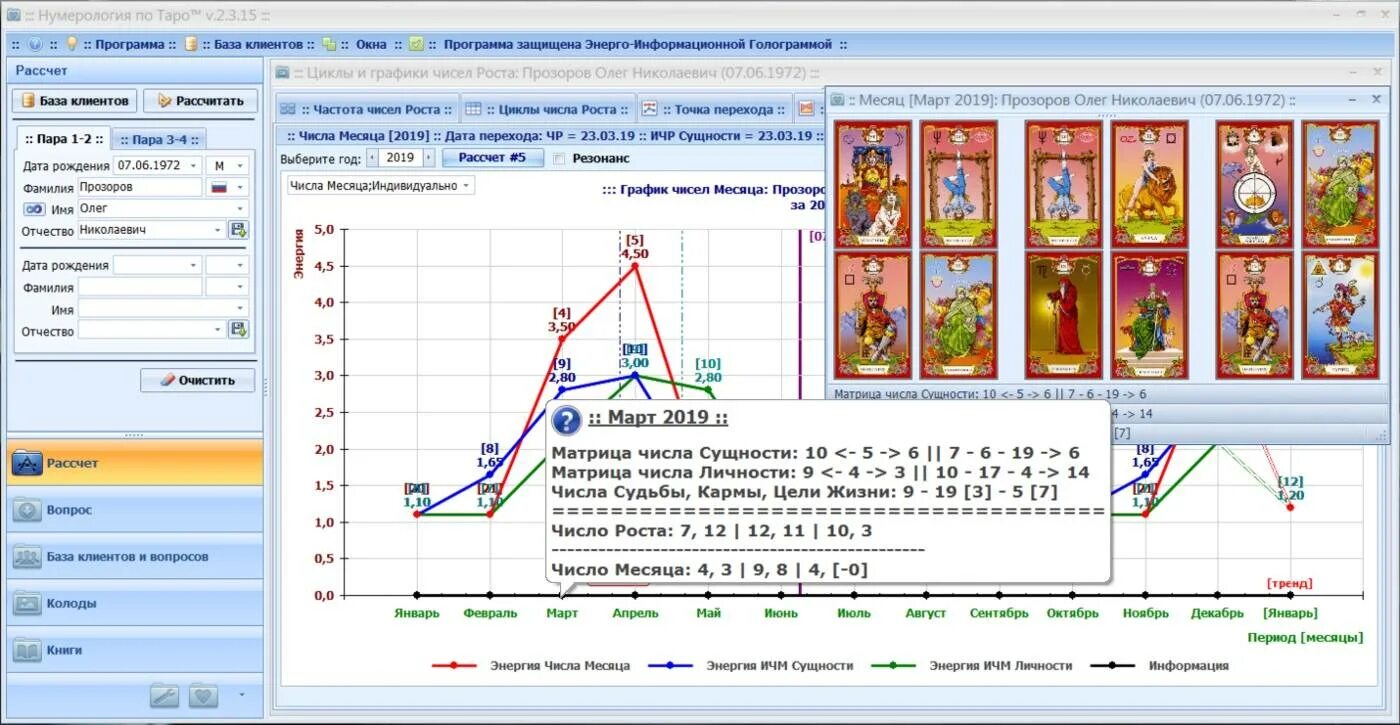Open the gender М dropdown
This screenshot has width=1400, height=725.
(x=240, y=165)
